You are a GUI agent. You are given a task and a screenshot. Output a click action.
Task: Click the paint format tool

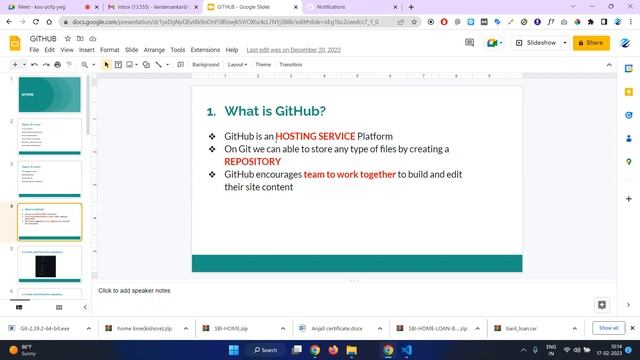pyautogui.click(x=69, y=64)
